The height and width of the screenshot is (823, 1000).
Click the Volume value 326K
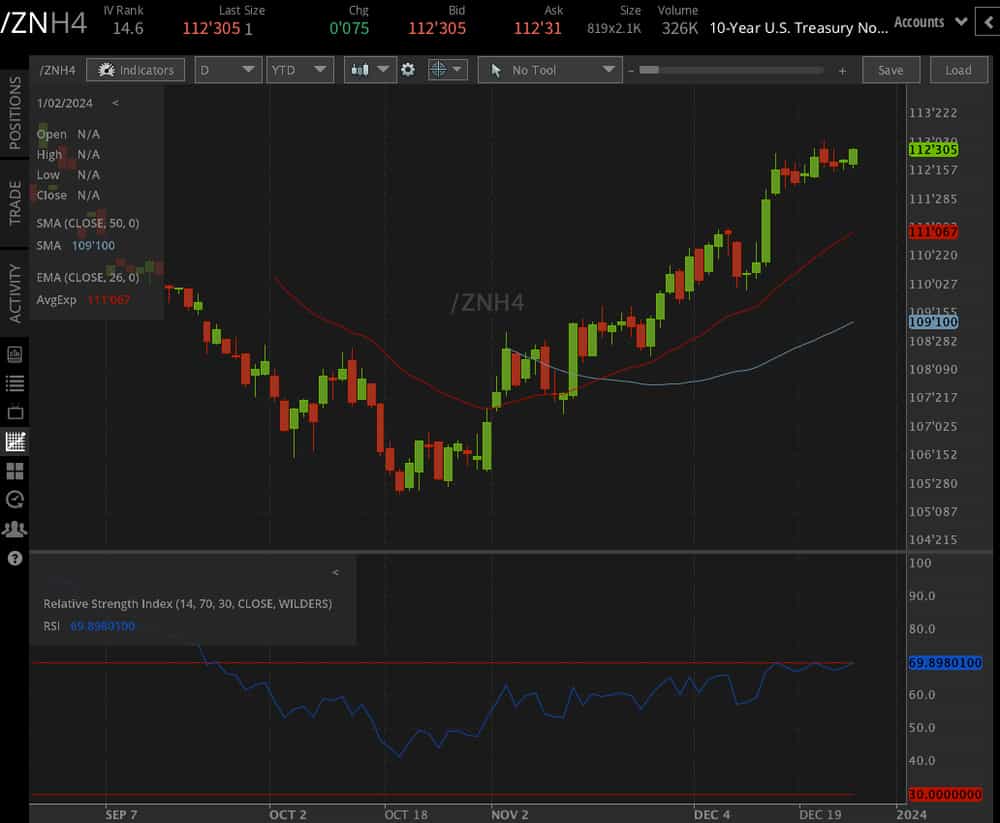click(x=680, y=29)
